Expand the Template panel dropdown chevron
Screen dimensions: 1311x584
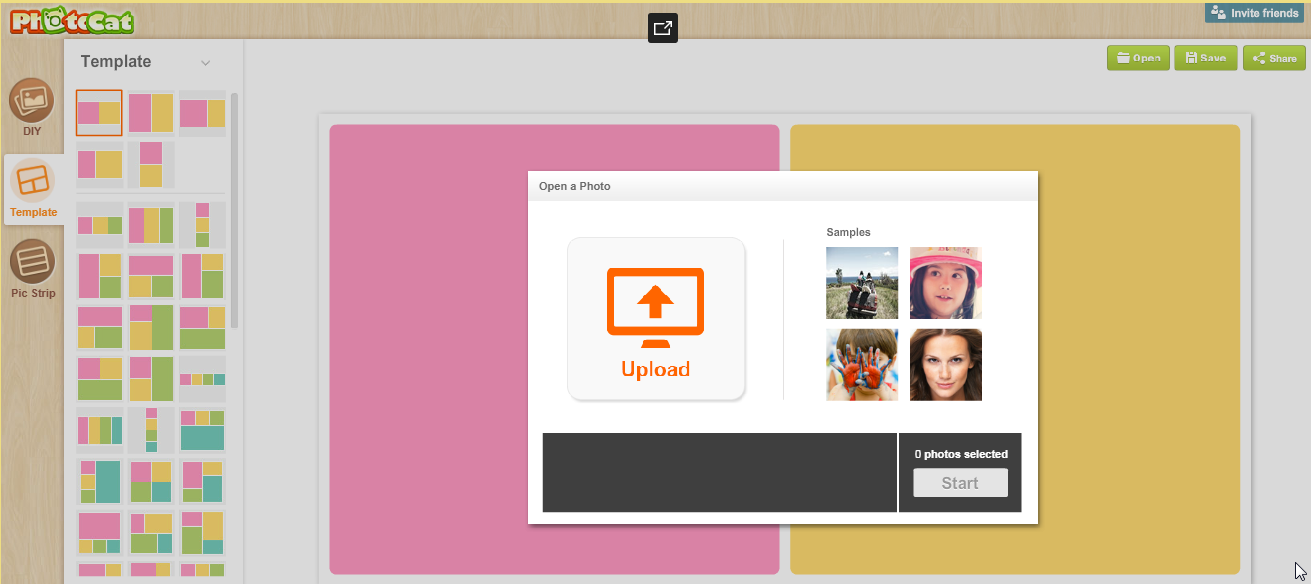point(205,62)
